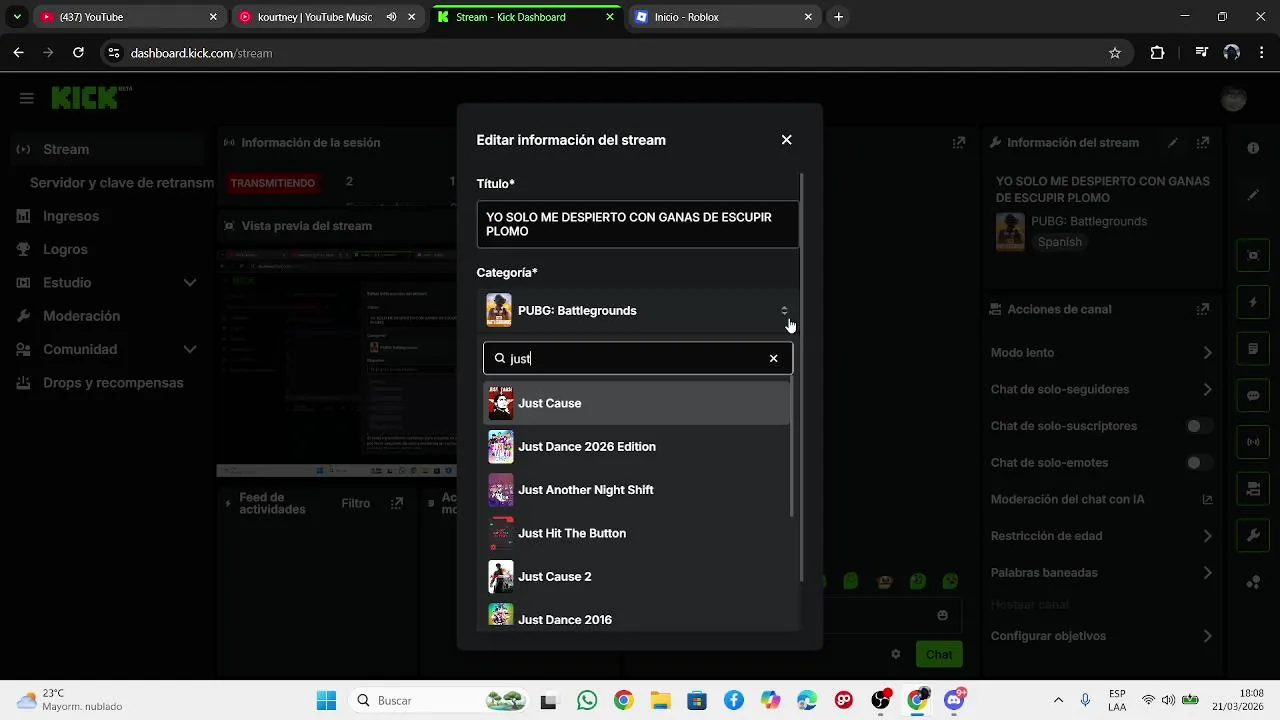Open Servidor y clave de retransmisión
Screen dimensions: 1280x720
[x=122, y=182]
